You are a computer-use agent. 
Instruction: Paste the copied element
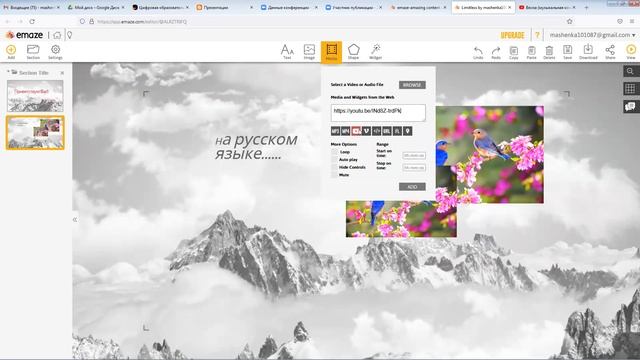pyautogui.click(x=531, y=52)
